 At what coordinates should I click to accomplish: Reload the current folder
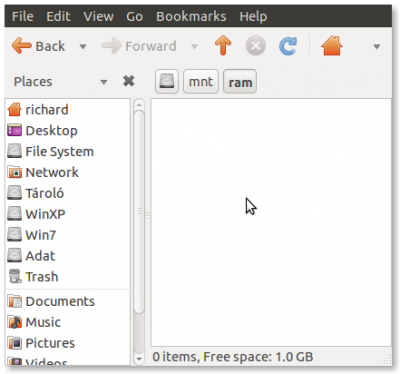pos(288,46)
